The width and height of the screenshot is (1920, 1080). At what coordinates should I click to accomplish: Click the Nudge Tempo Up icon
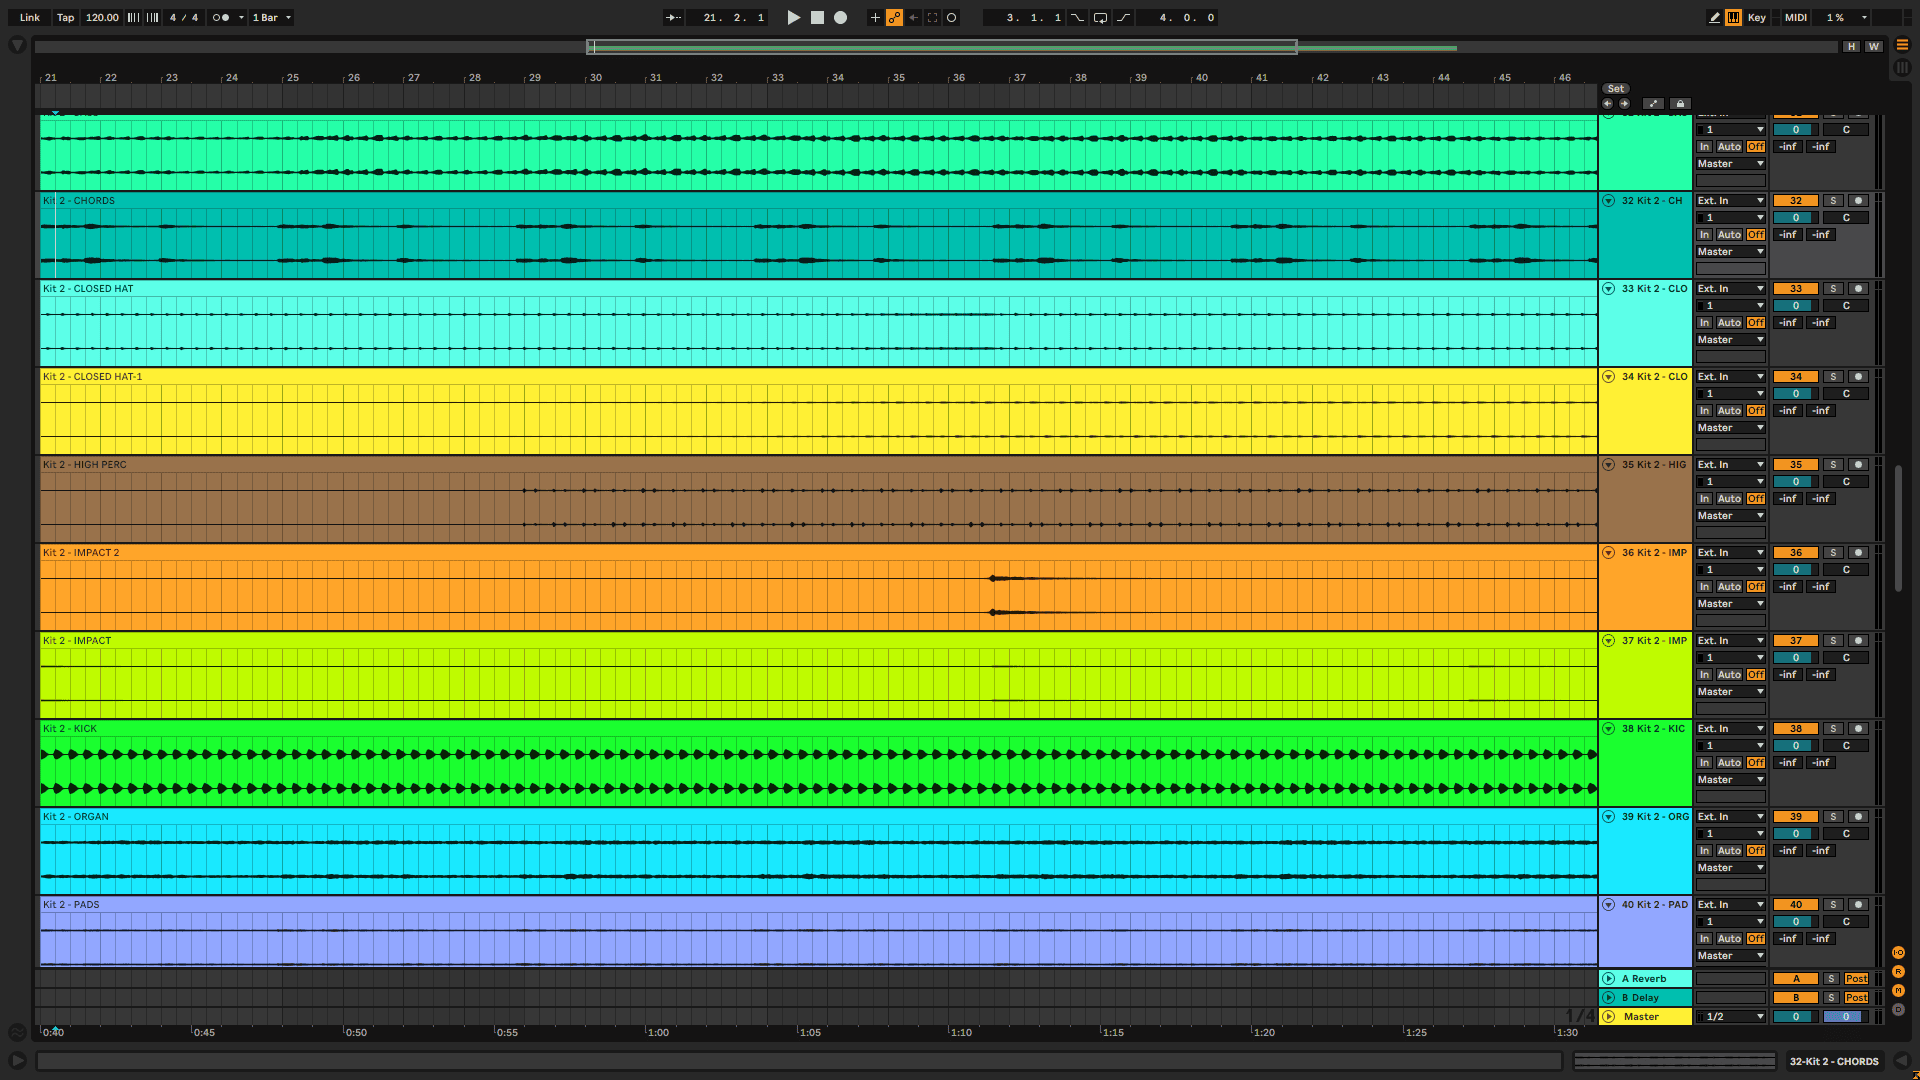[x=153, y=17]
